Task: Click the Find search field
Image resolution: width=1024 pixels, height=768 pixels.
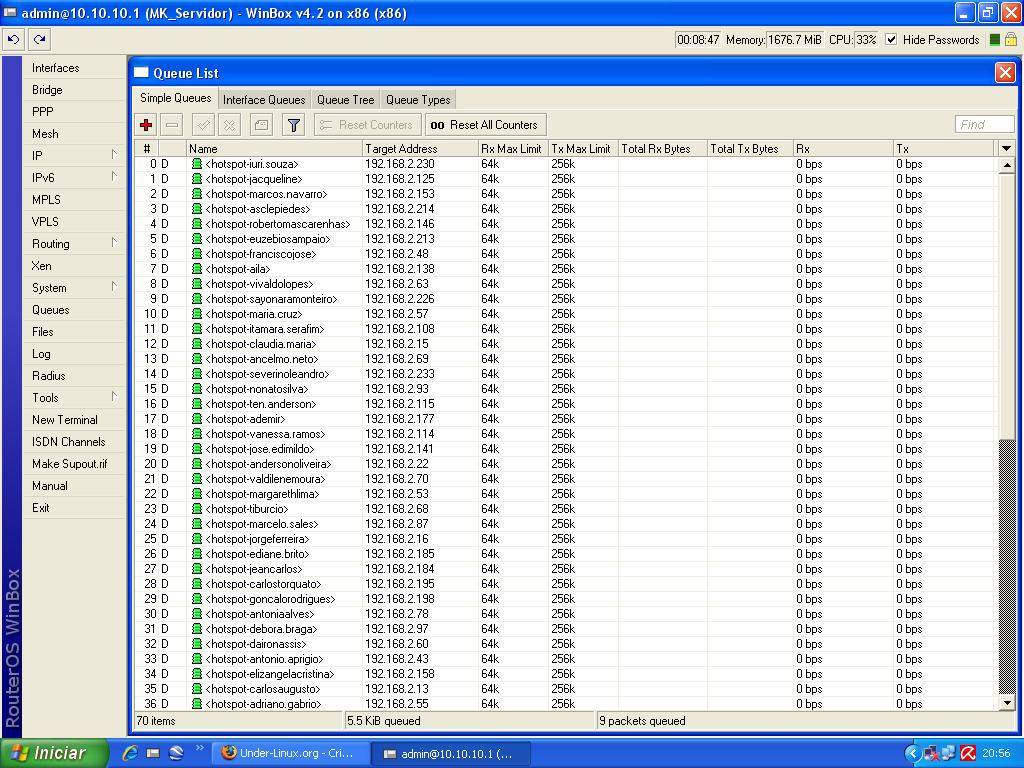Action: 984,125
